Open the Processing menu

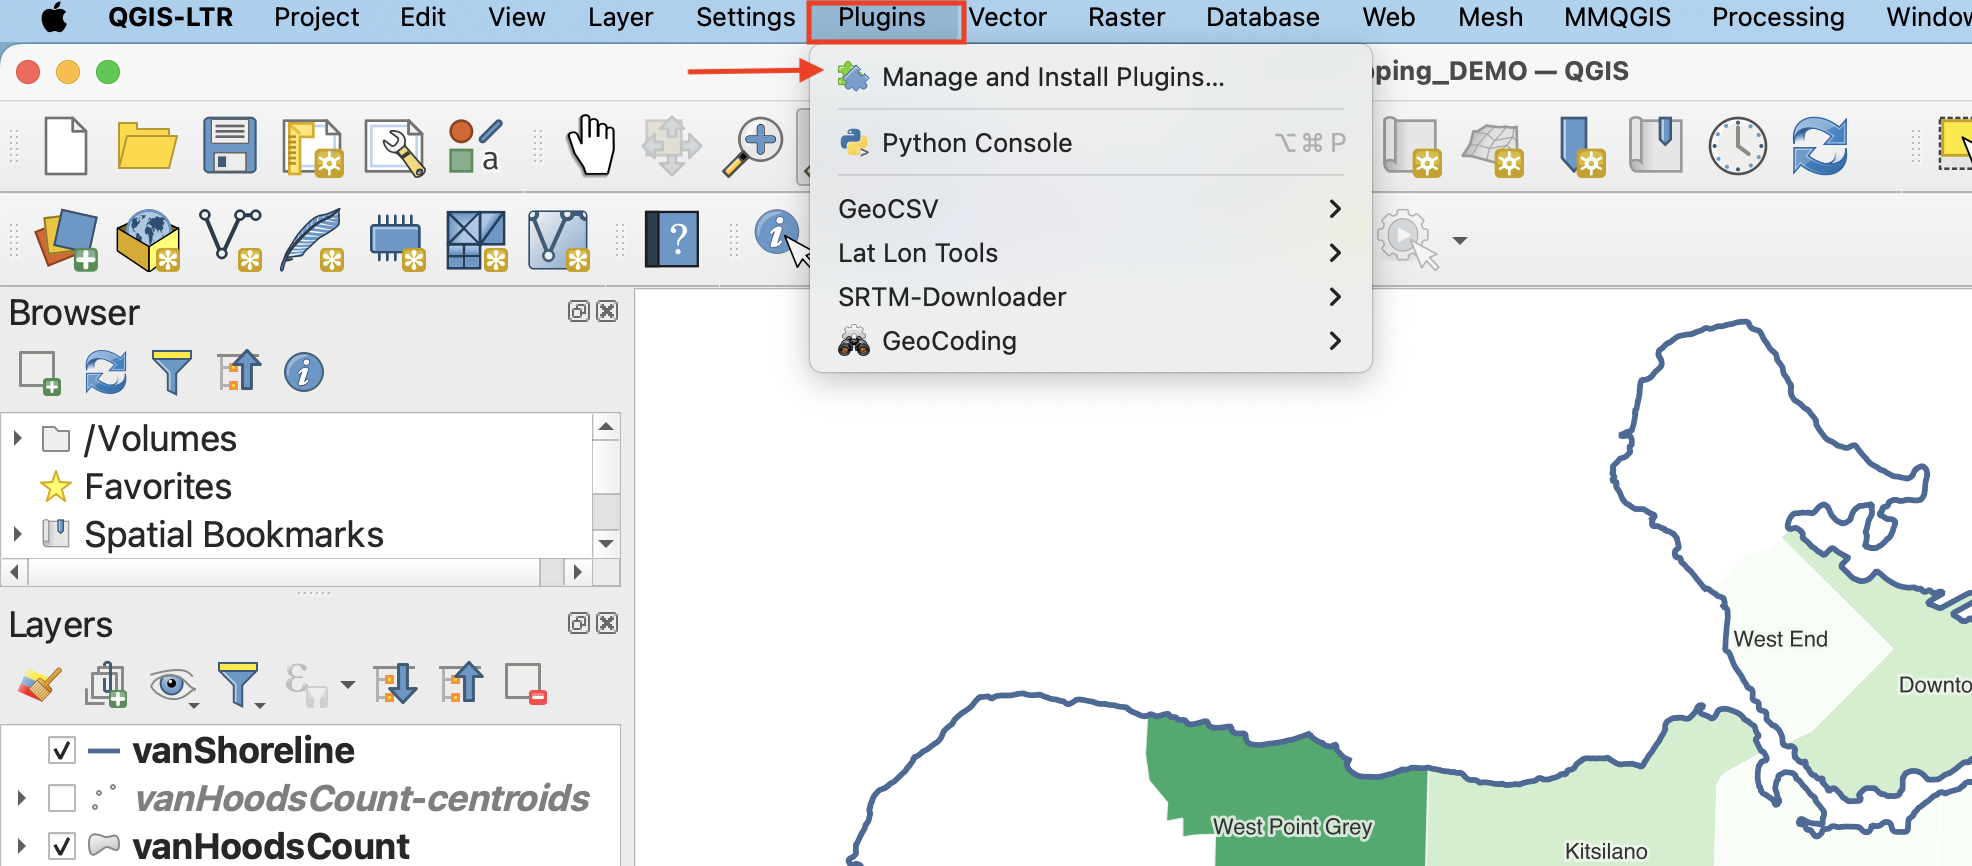(1777, 18)
